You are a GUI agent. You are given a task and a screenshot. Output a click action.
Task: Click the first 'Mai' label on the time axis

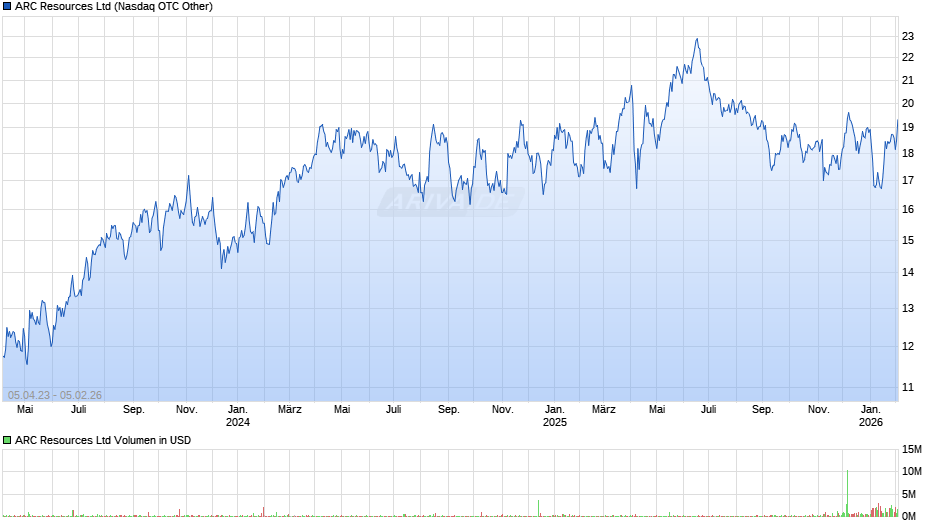click(25, 409)
